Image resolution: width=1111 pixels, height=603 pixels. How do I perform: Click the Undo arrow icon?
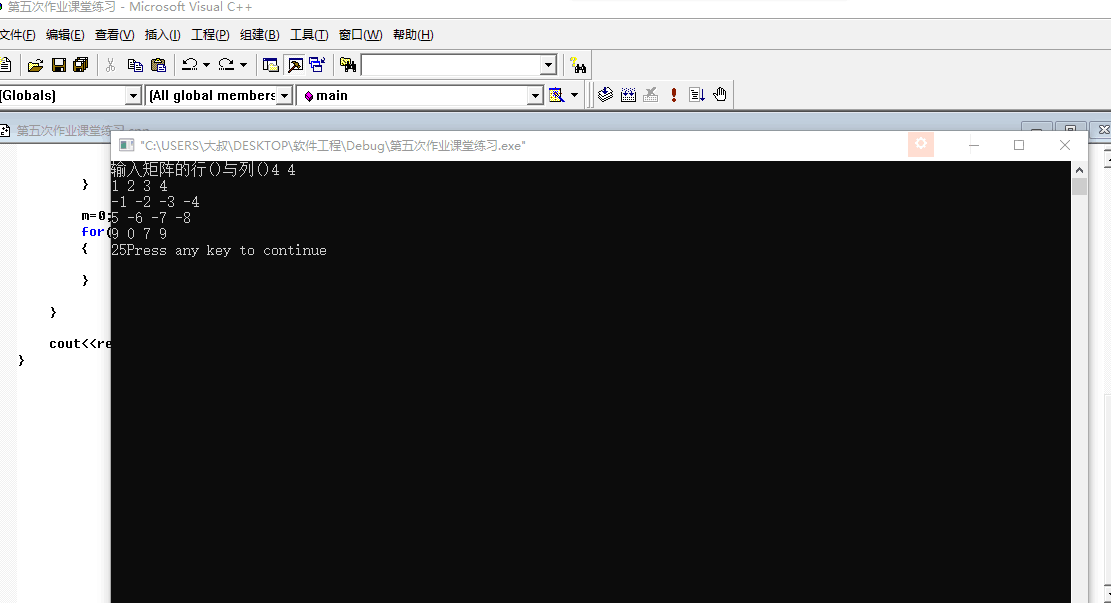[190, 65]
